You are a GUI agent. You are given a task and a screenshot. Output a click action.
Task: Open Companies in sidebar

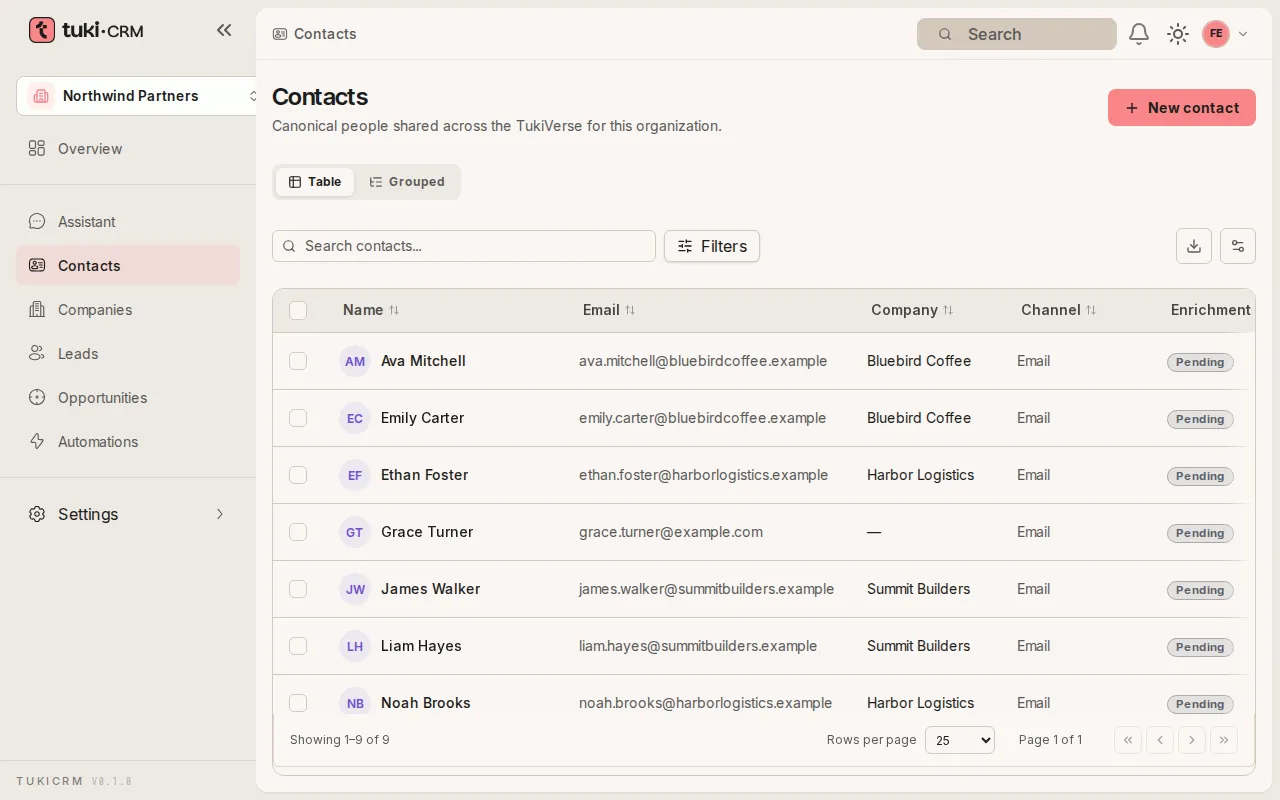128,310
